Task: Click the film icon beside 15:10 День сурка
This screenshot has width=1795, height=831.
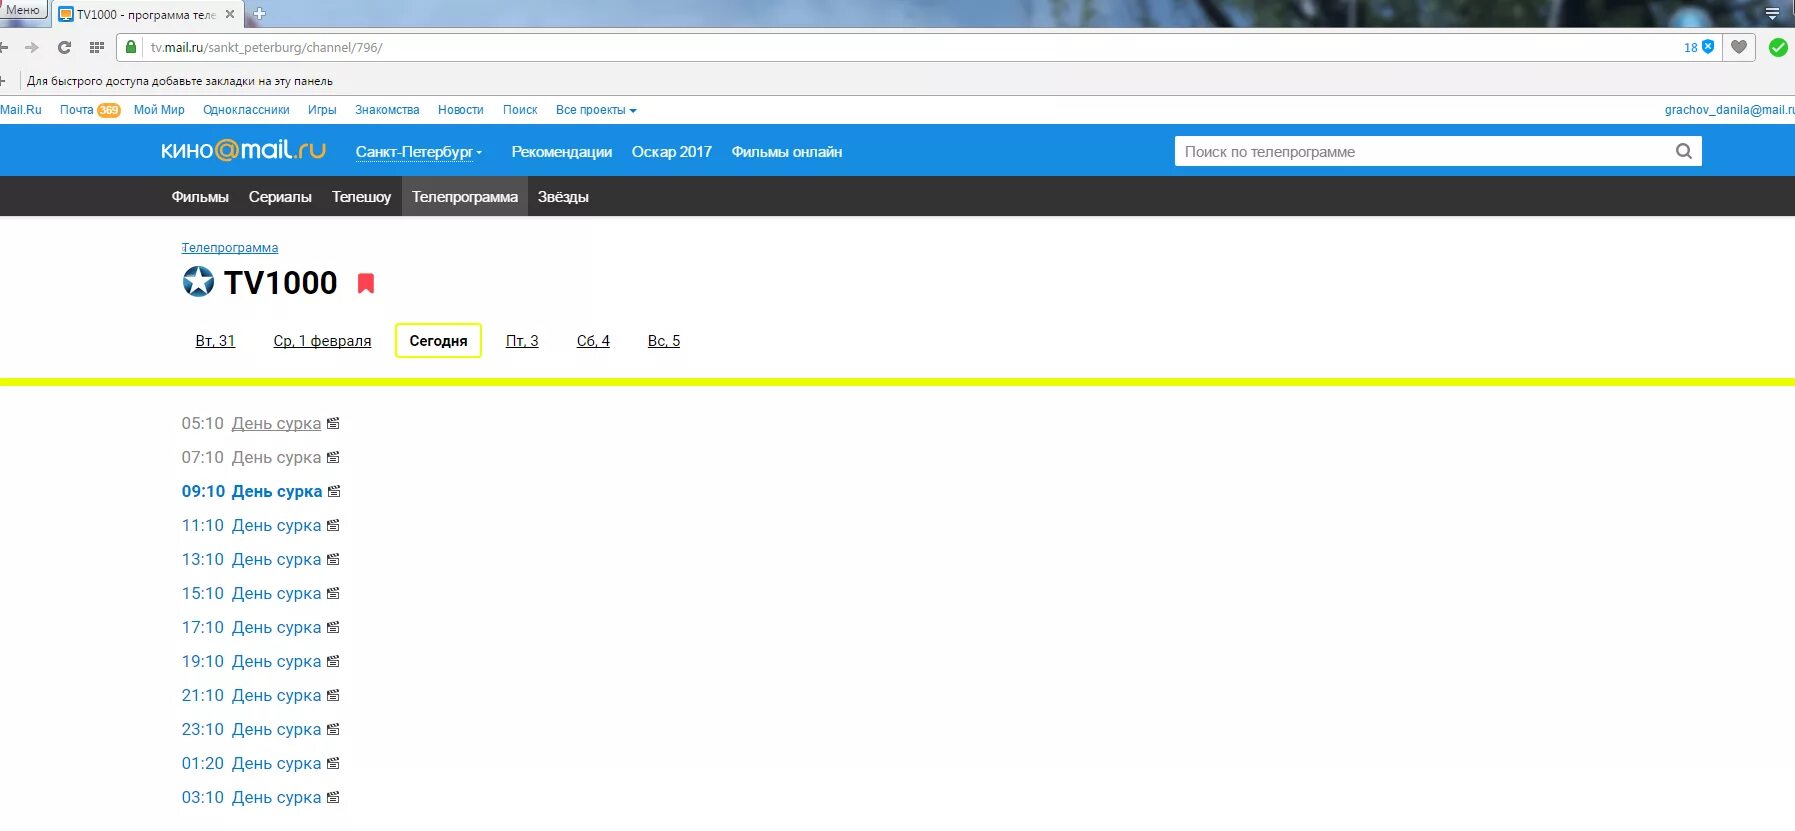Action: click(333, 593)
